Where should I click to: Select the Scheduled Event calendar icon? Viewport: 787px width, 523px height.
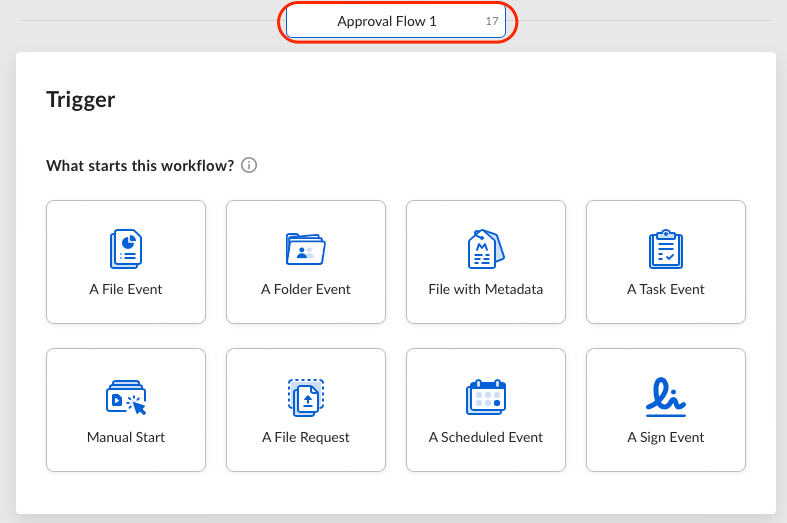pyautogui.click(x=486, y=397)
